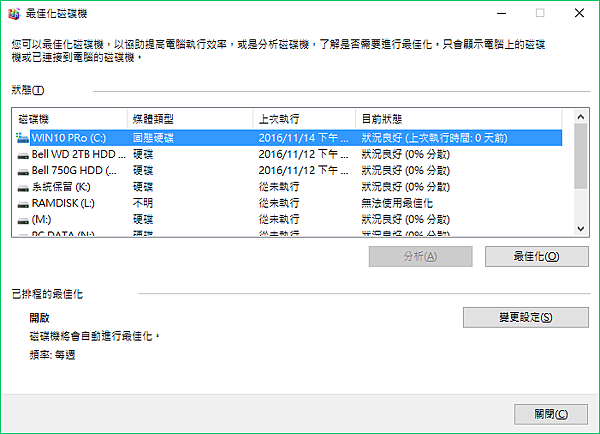Click the WIN10 PRo (C:) drive icon
Screen dimensions: 600x434
(x=22, y=138)
